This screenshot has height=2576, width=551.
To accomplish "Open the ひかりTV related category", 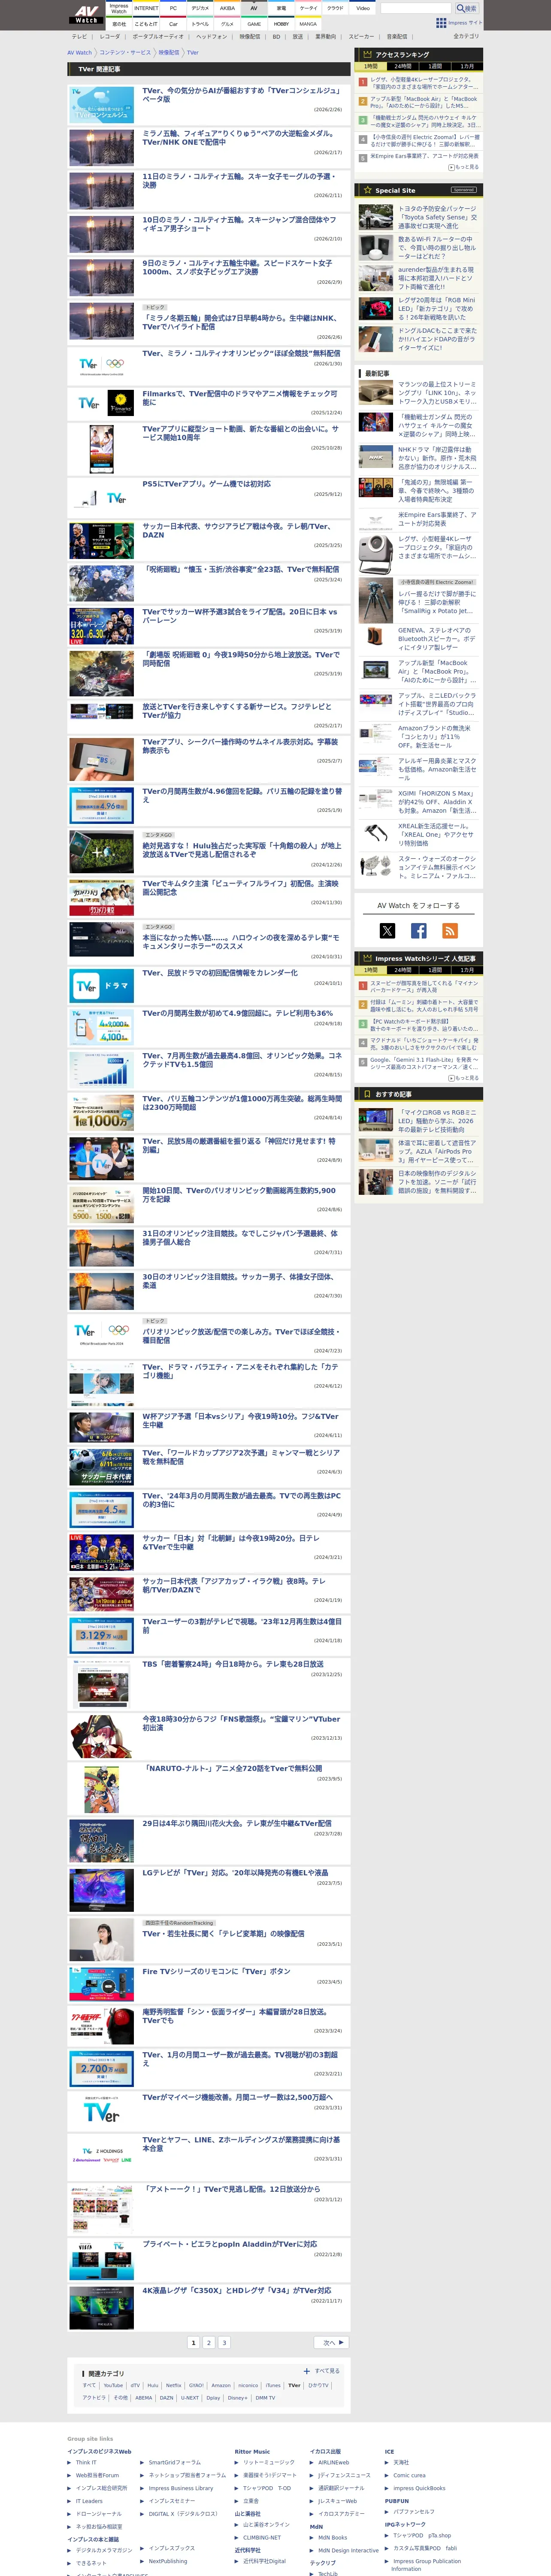I will [318, 2385].
